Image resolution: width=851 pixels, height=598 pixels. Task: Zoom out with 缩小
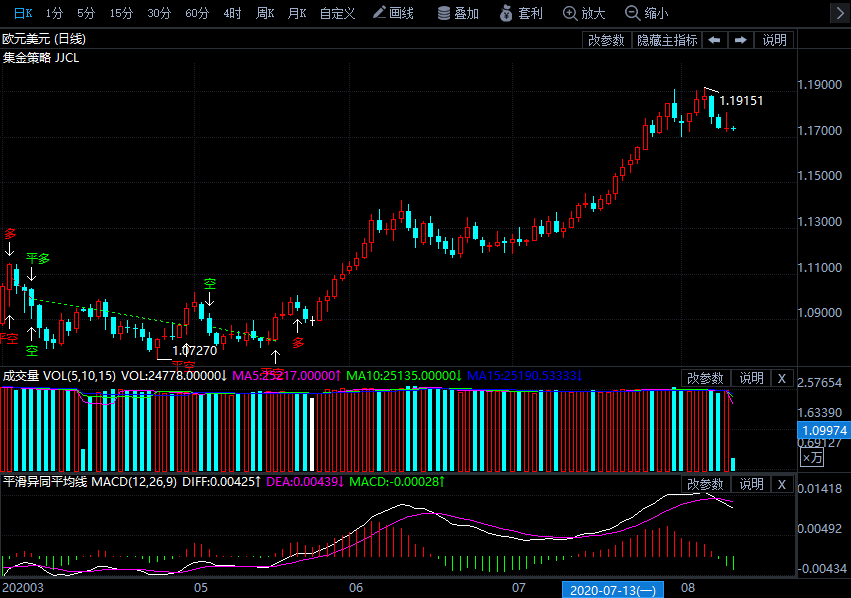point(646,13)
